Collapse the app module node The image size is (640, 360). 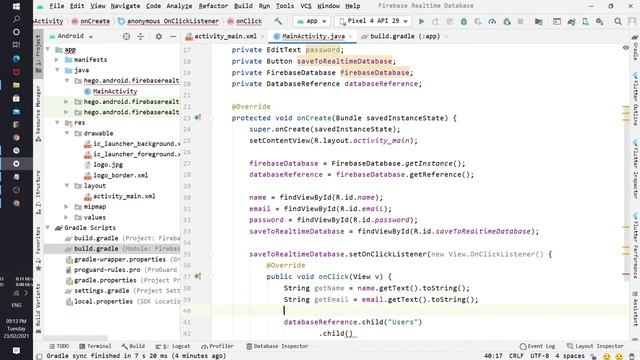coord(48,49)
